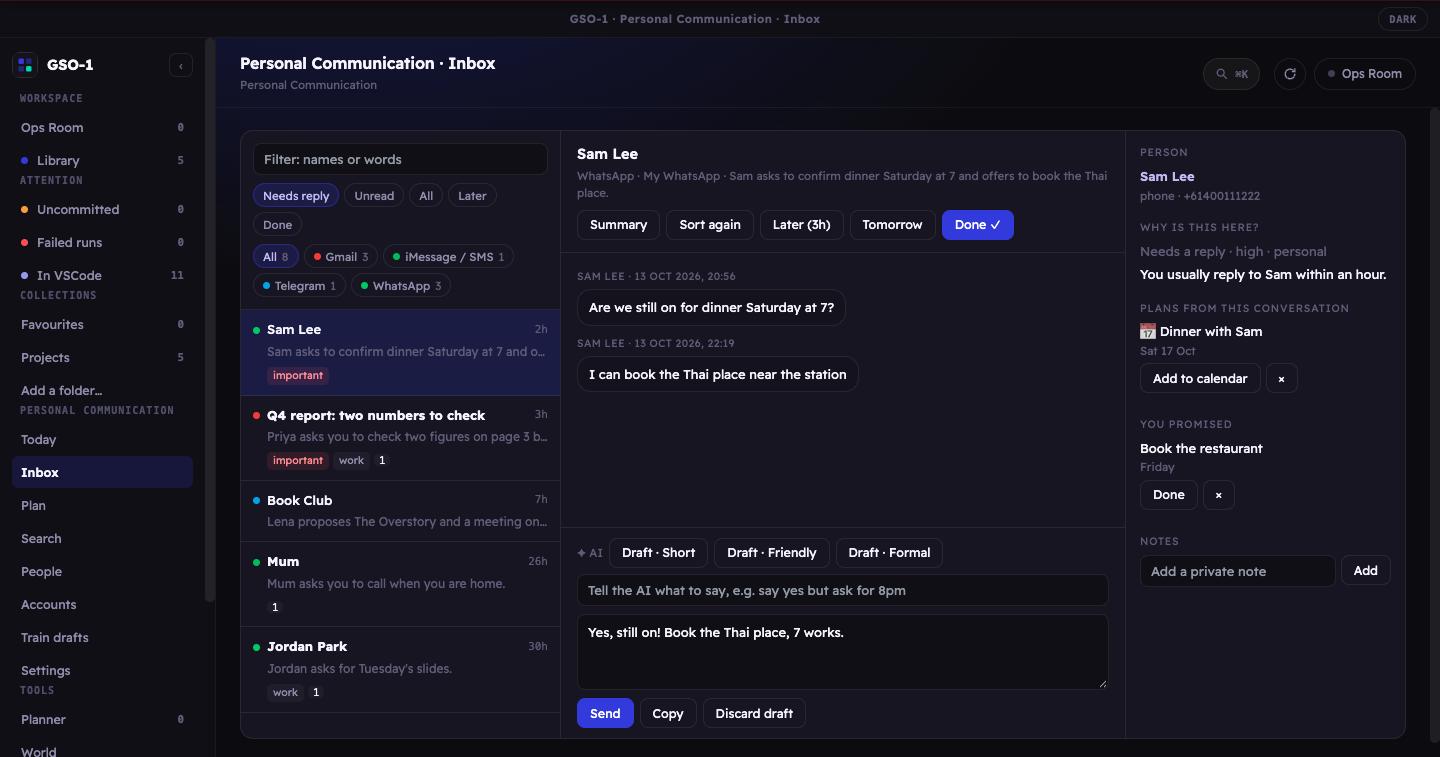Screen dimensions: 1440x757
Task: Click the sidebar vertical scrollbar
Action: [210, 320]
